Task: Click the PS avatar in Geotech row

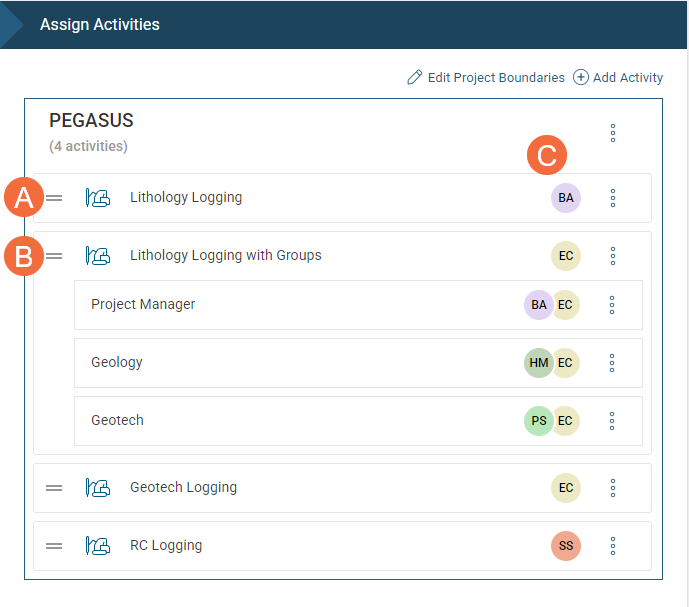Action: (x=537, y=421)
